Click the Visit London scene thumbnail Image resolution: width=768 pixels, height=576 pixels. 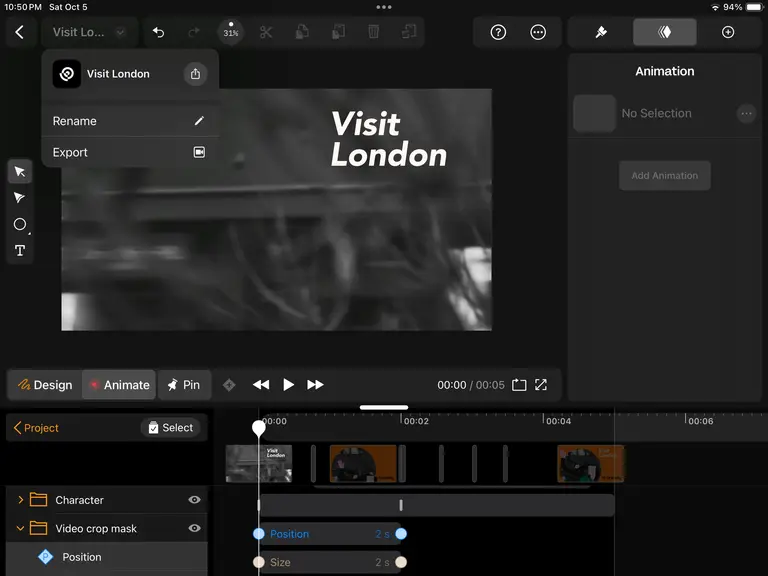point(259,463)
